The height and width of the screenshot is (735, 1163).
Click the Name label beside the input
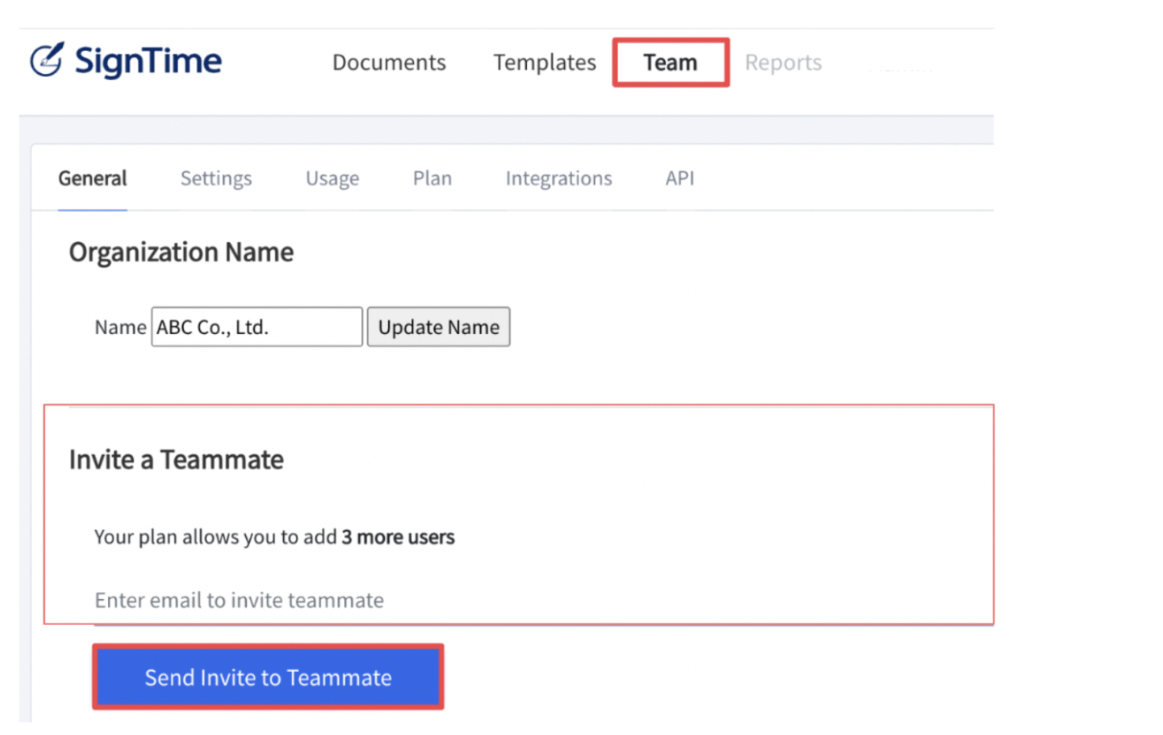click(120, 327)
